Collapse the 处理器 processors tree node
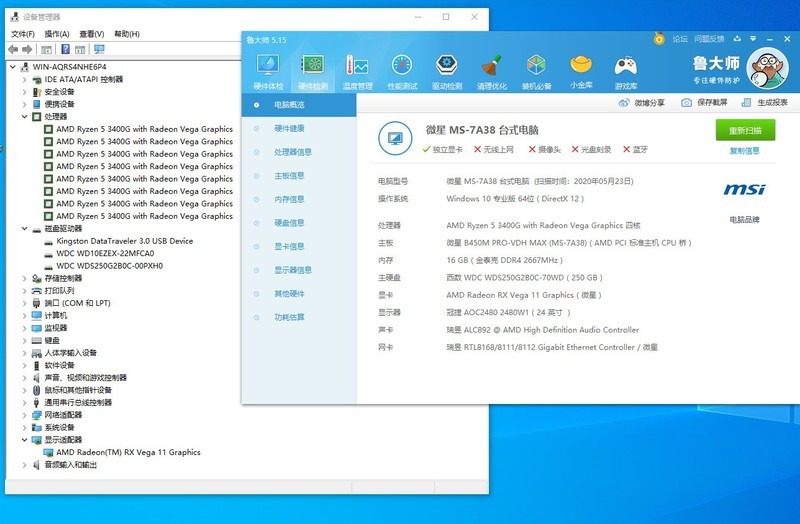The width and height of the screenshot is (800, 524). 25,117
